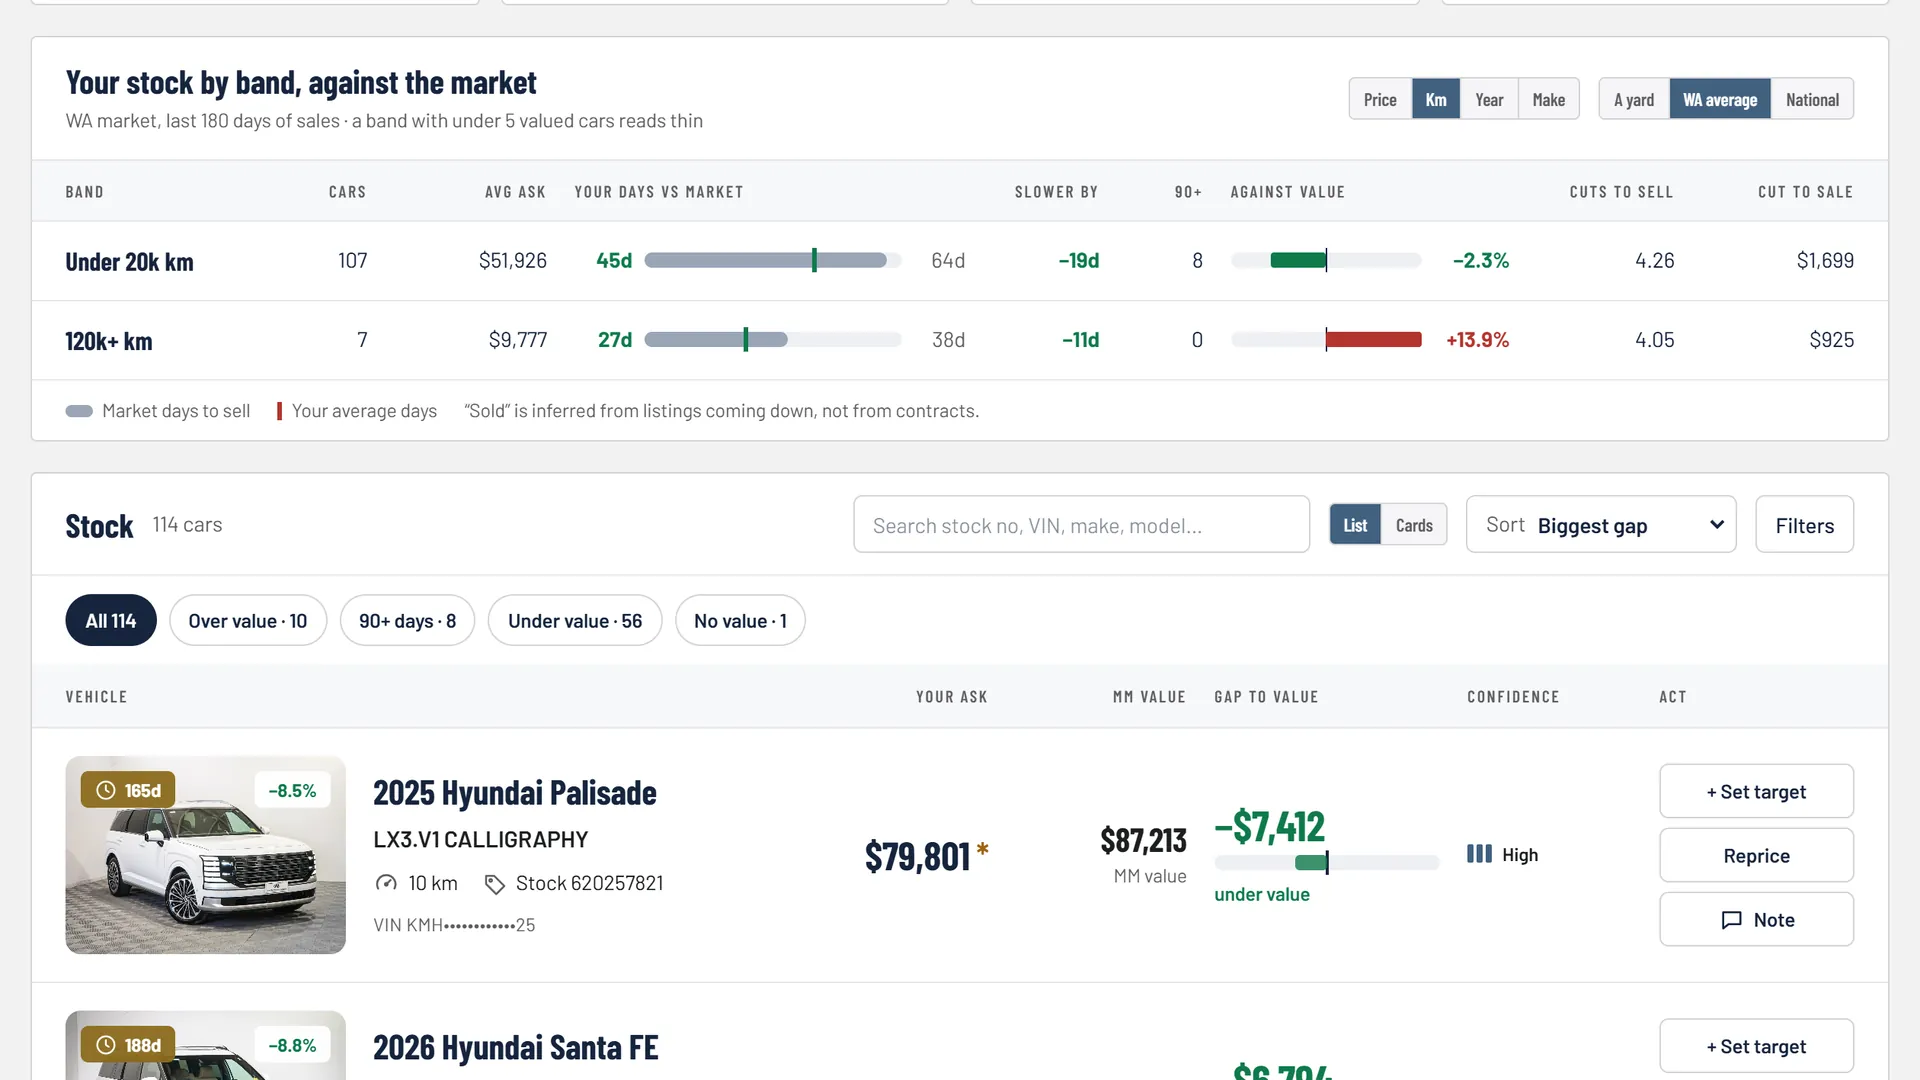Viewport: 1920px width, 1080px height.
Task: Click the tag icon beside Stock 620257821
Action: tap(494, 884)
